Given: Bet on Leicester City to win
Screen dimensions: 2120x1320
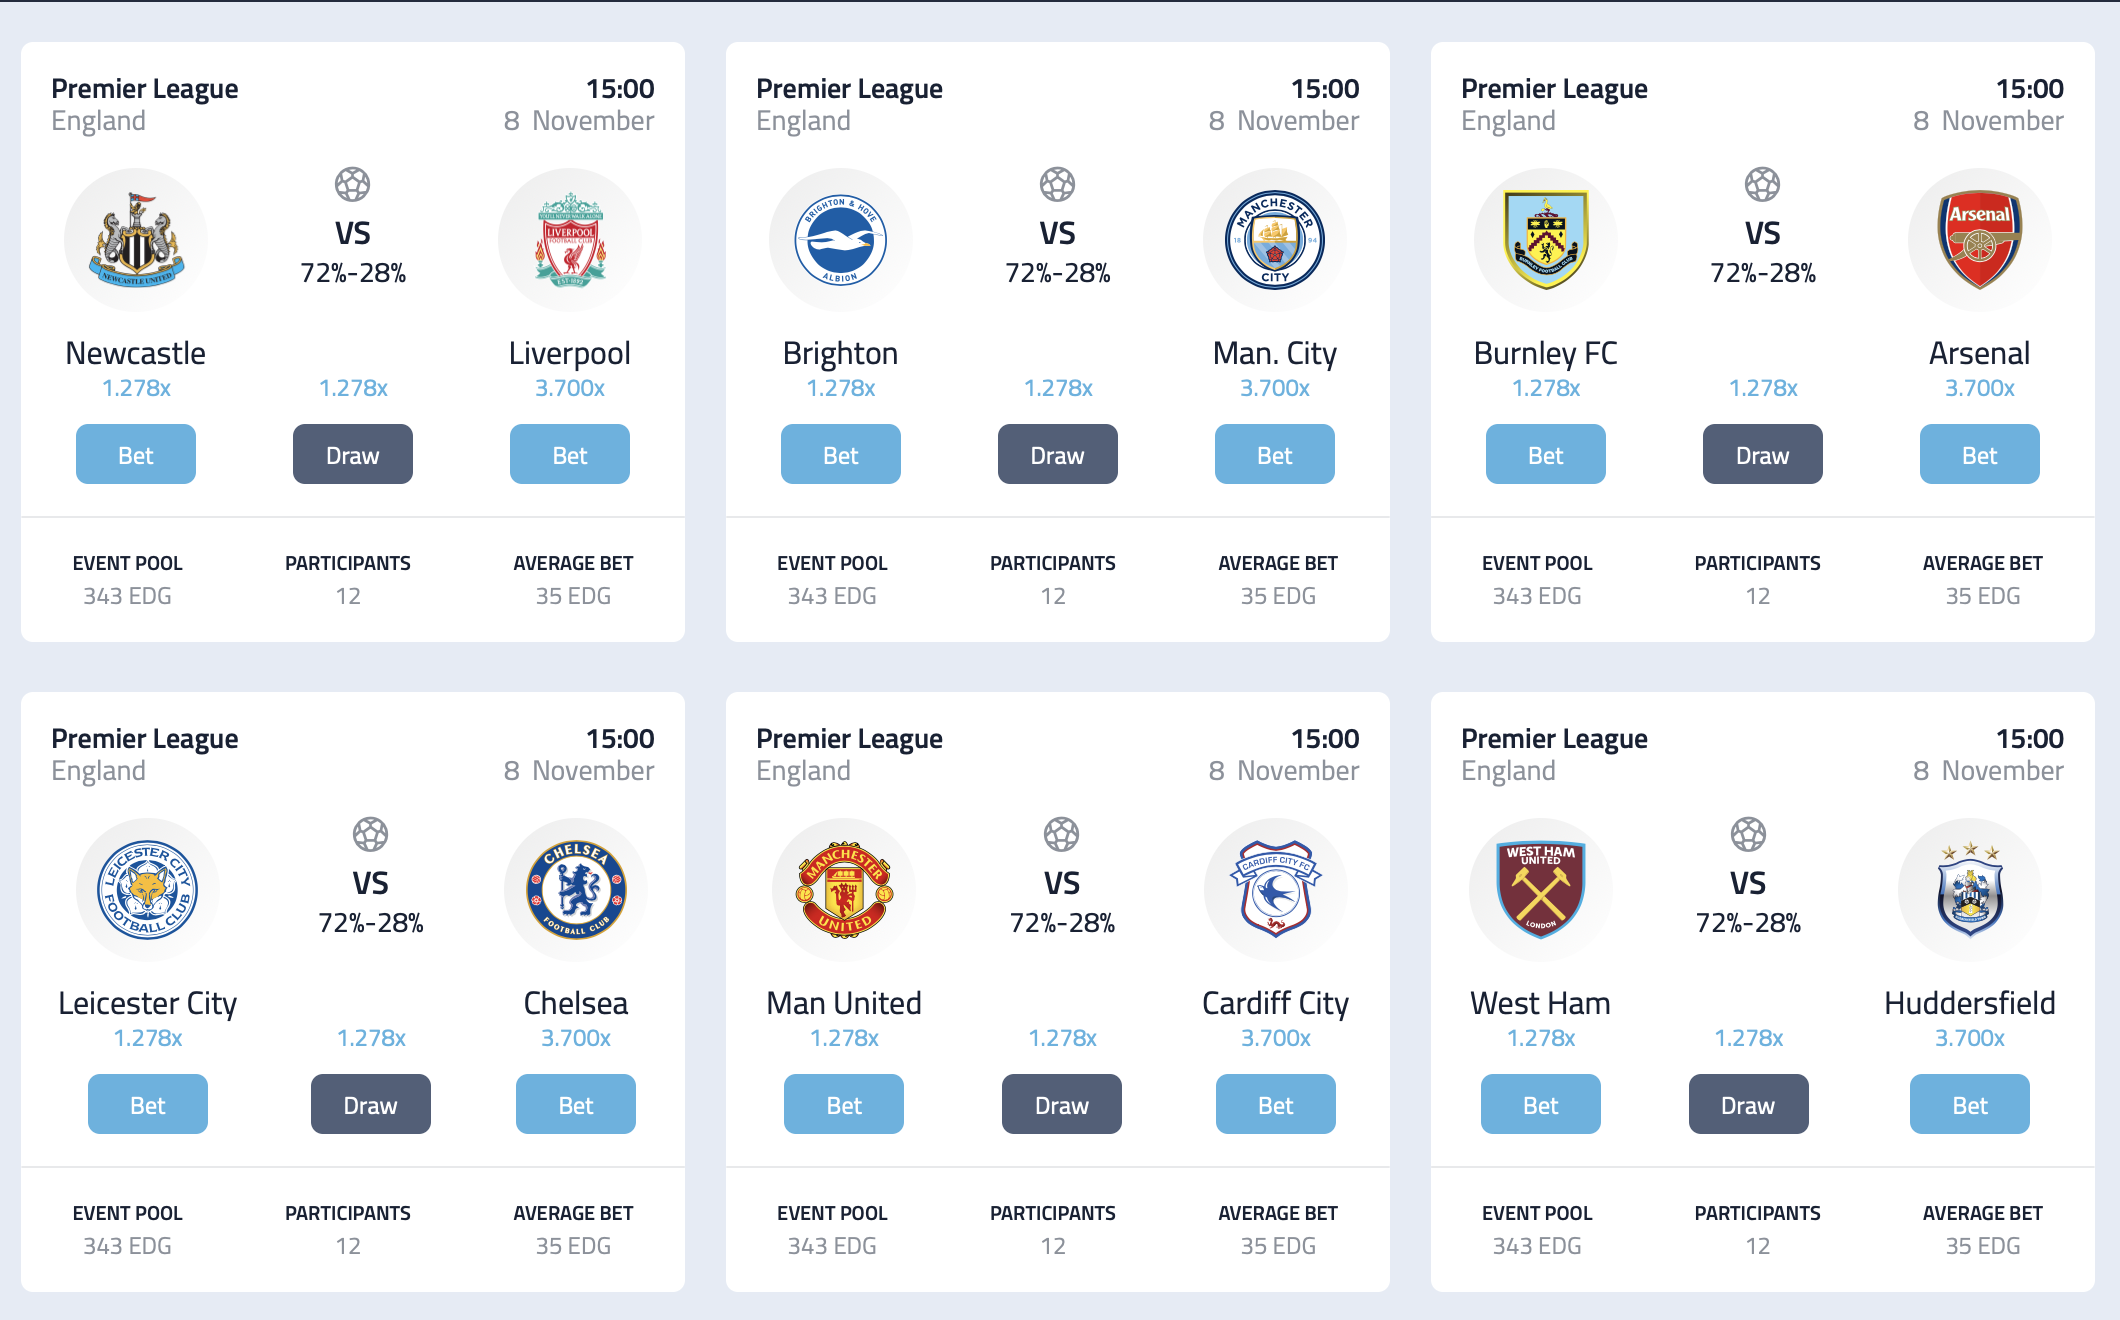Looking at the screenshot, I should tap(148, 1104).
